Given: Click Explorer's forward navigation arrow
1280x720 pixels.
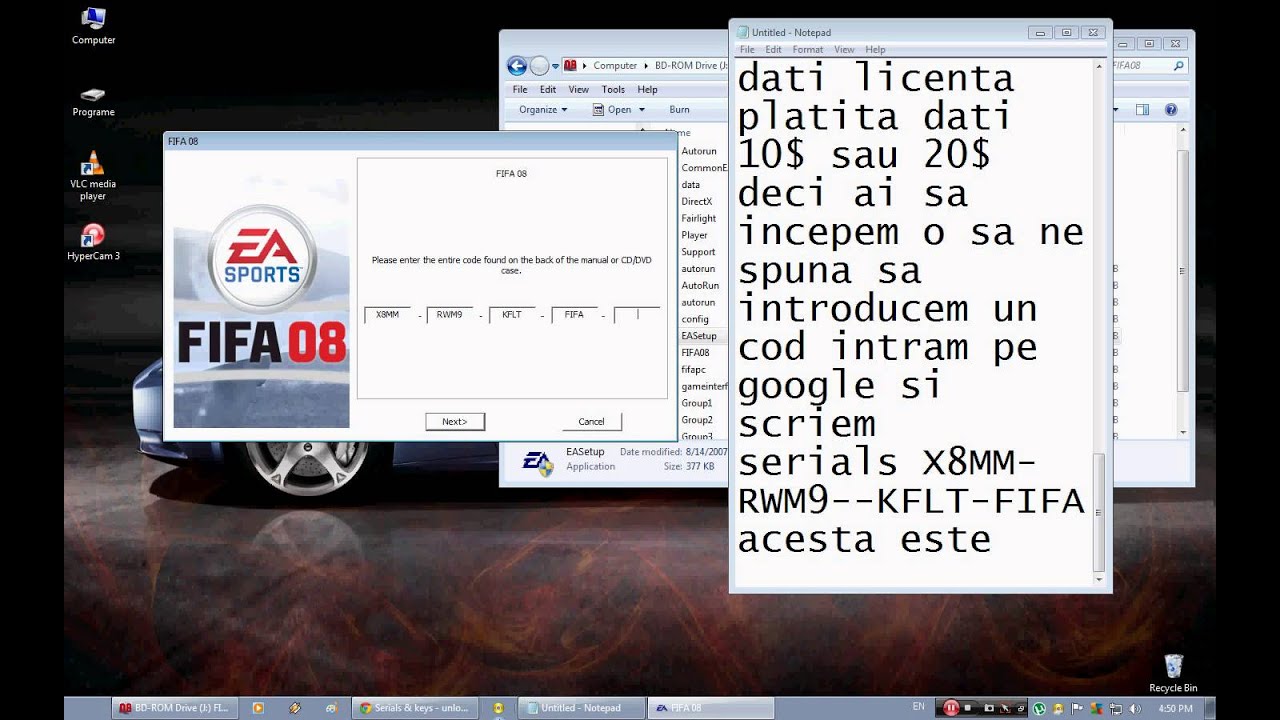Looking at the screenshot, I should pyautogui.click(x=540, y=66).
